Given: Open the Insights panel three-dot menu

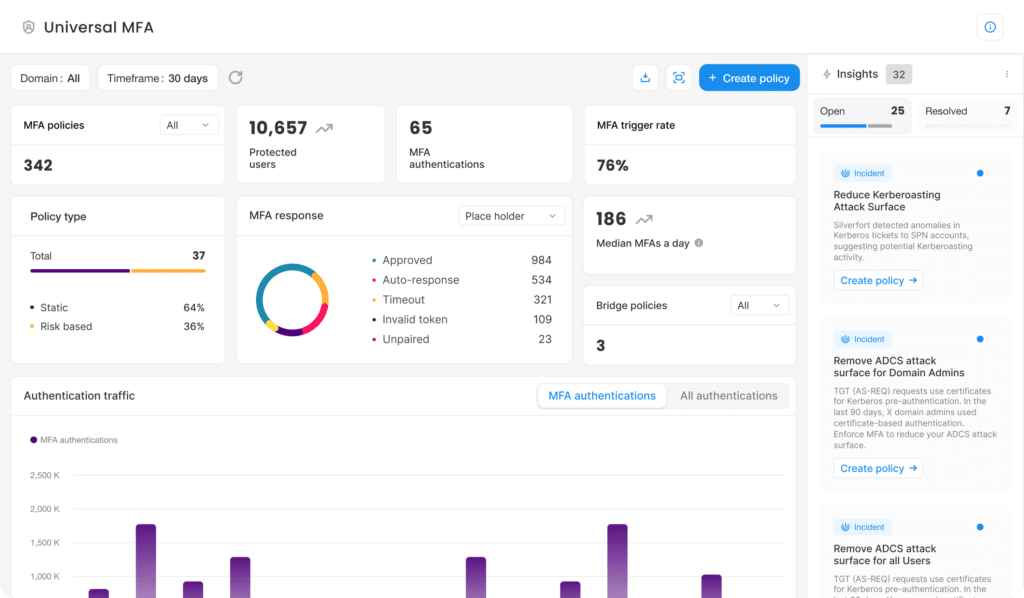Looking at the screenshot, I should point(1006,74).
